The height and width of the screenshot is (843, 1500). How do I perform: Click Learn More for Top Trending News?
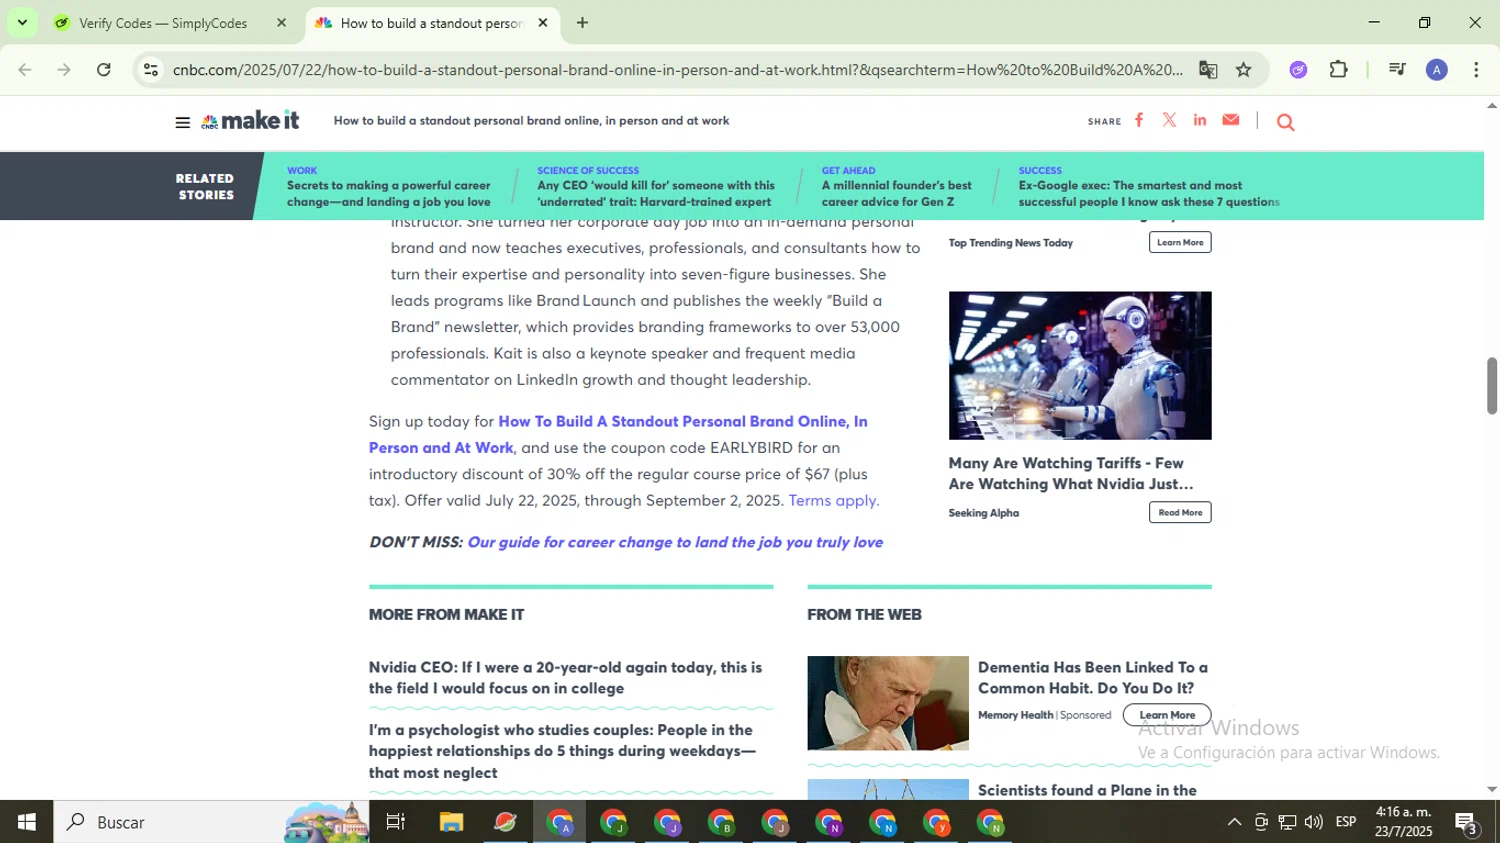point(1180,242)
